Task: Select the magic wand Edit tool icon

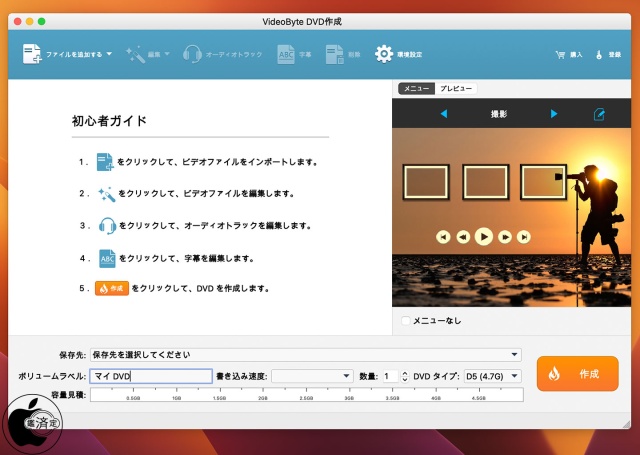Action: pyautogui.click(x=135, y=54)
